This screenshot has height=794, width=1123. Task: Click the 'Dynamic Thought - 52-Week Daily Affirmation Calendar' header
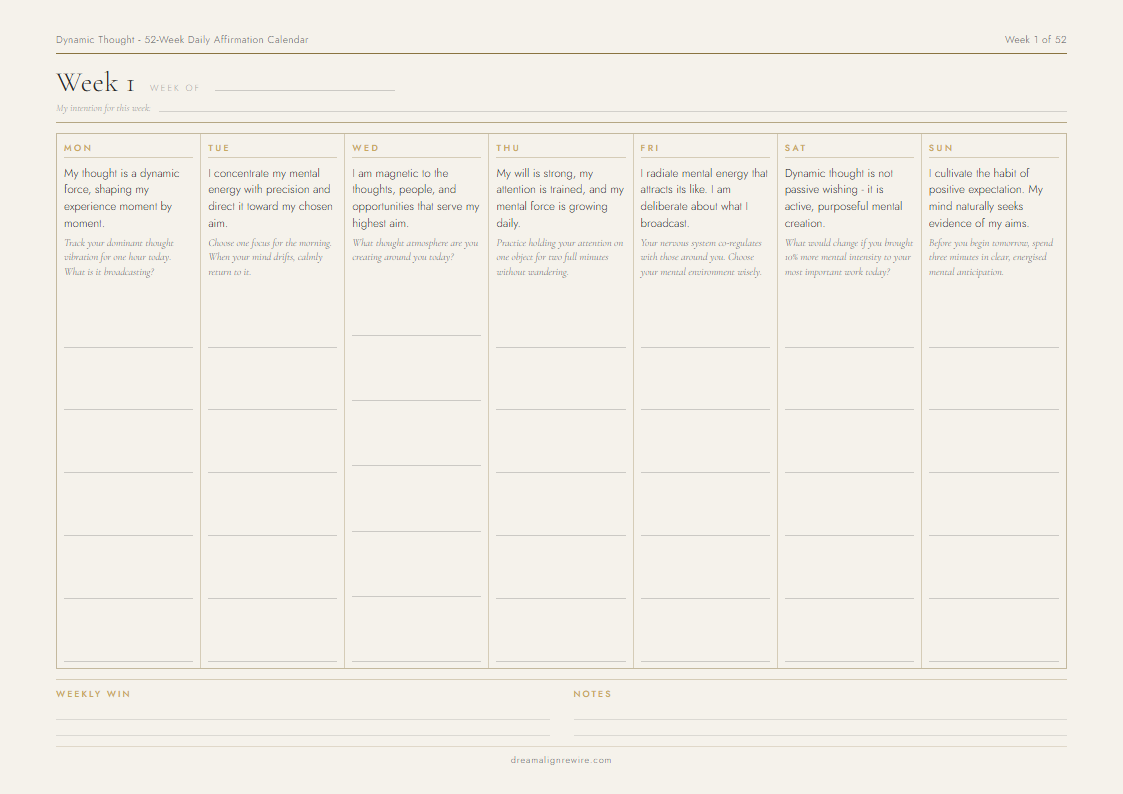coord(182,39)
